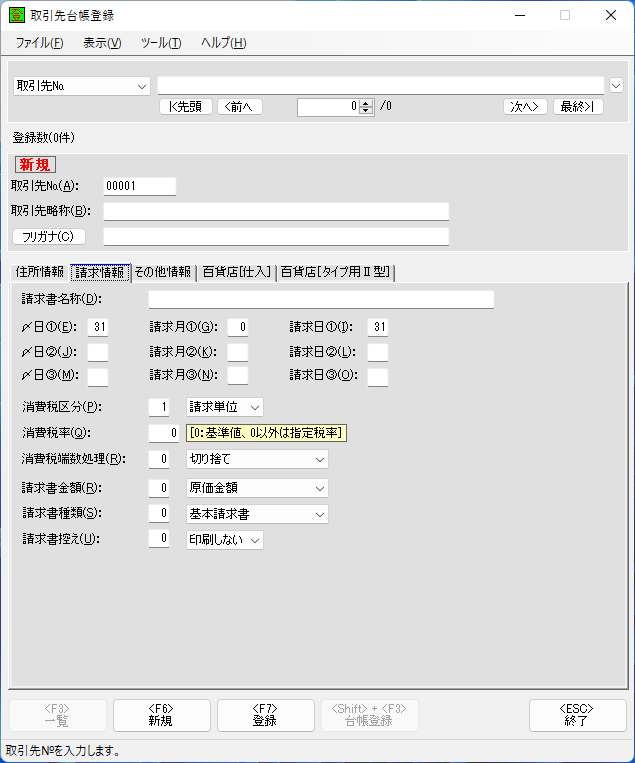Decrease record number with spinner down arrow

point(366,111)
